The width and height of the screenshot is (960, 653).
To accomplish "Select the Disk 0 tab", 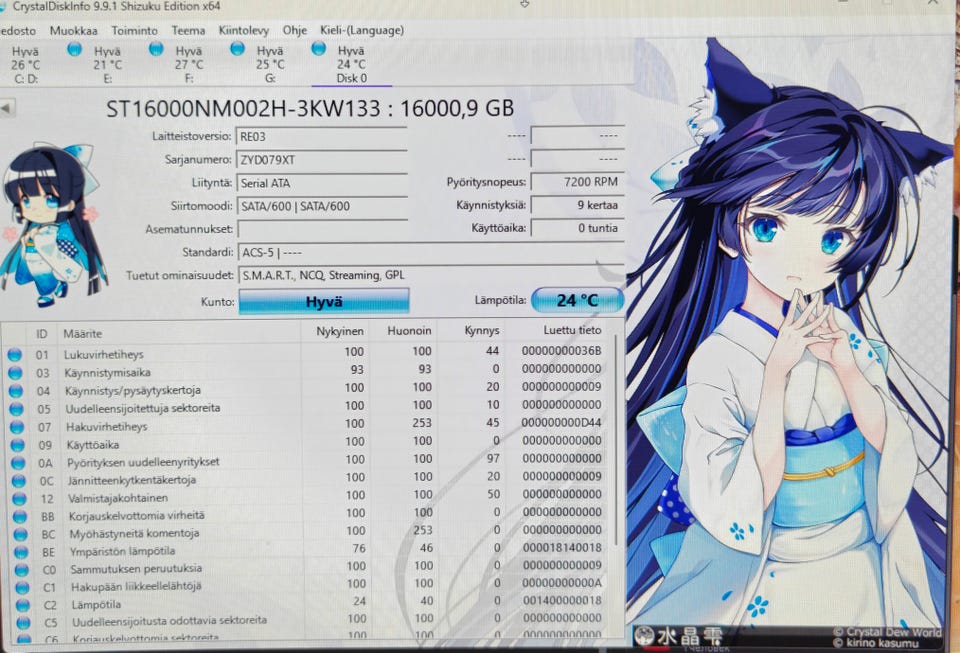I will pos(351,64).
